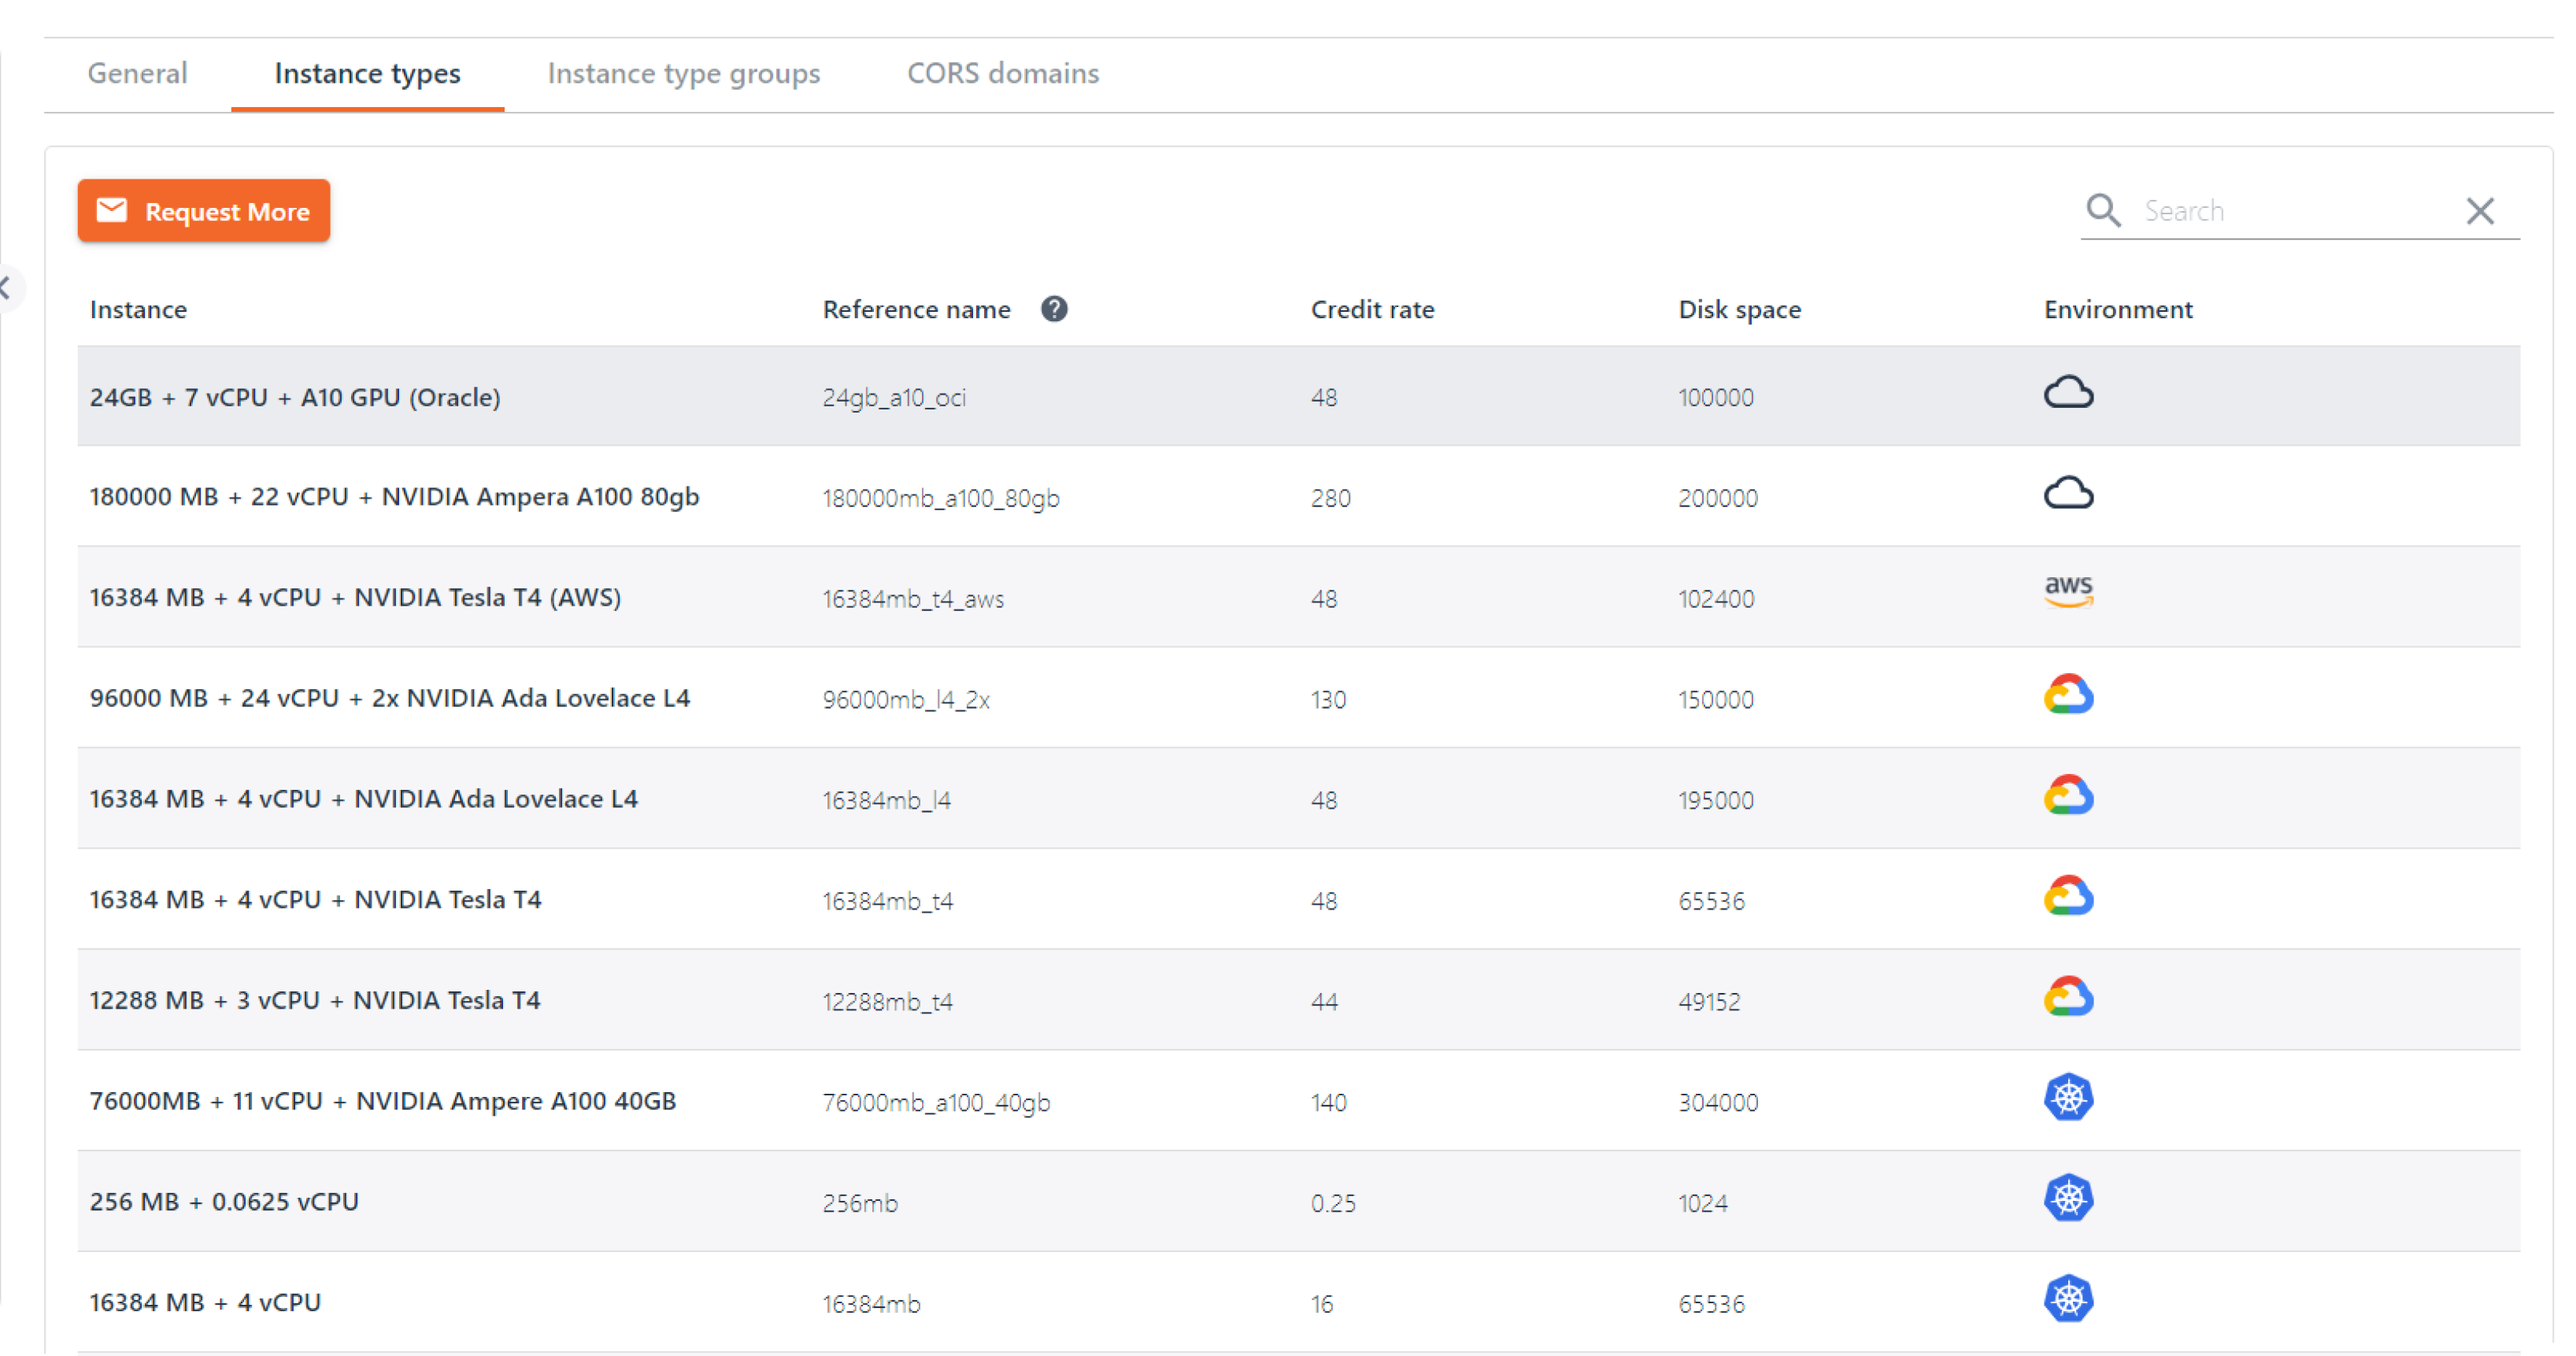Select '16384 MB + 4 vCPU + NVIDIA Ada Lovelace L4'
The width and height of the screenshot is (2576, 1356).
(x=363, y=799)
